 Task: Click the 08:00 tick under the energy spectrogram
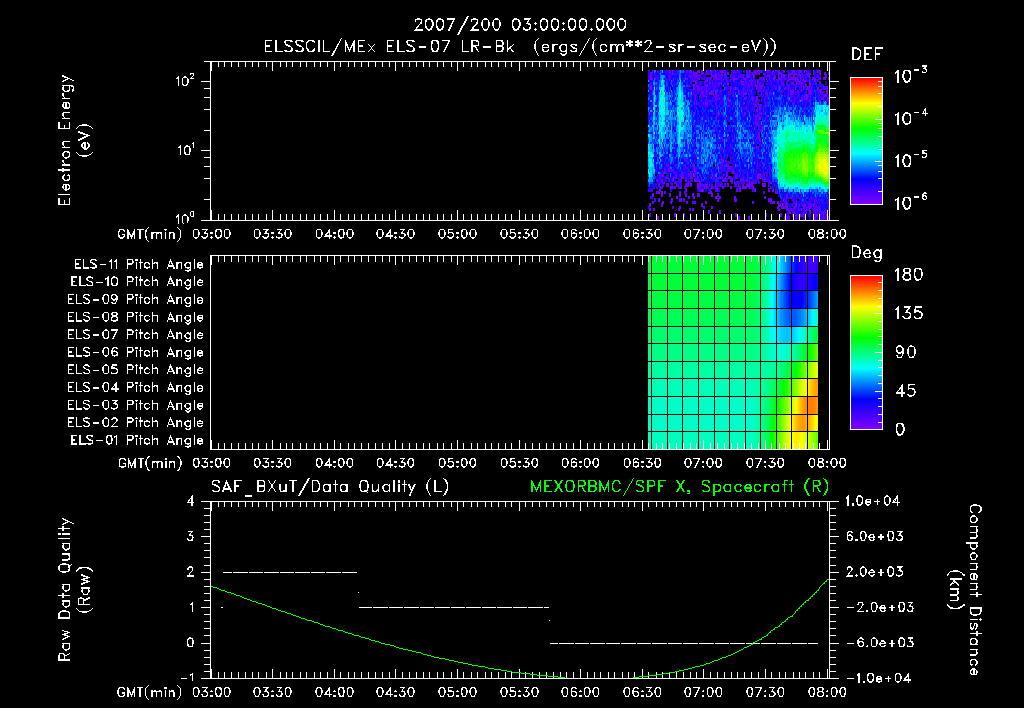827,234
